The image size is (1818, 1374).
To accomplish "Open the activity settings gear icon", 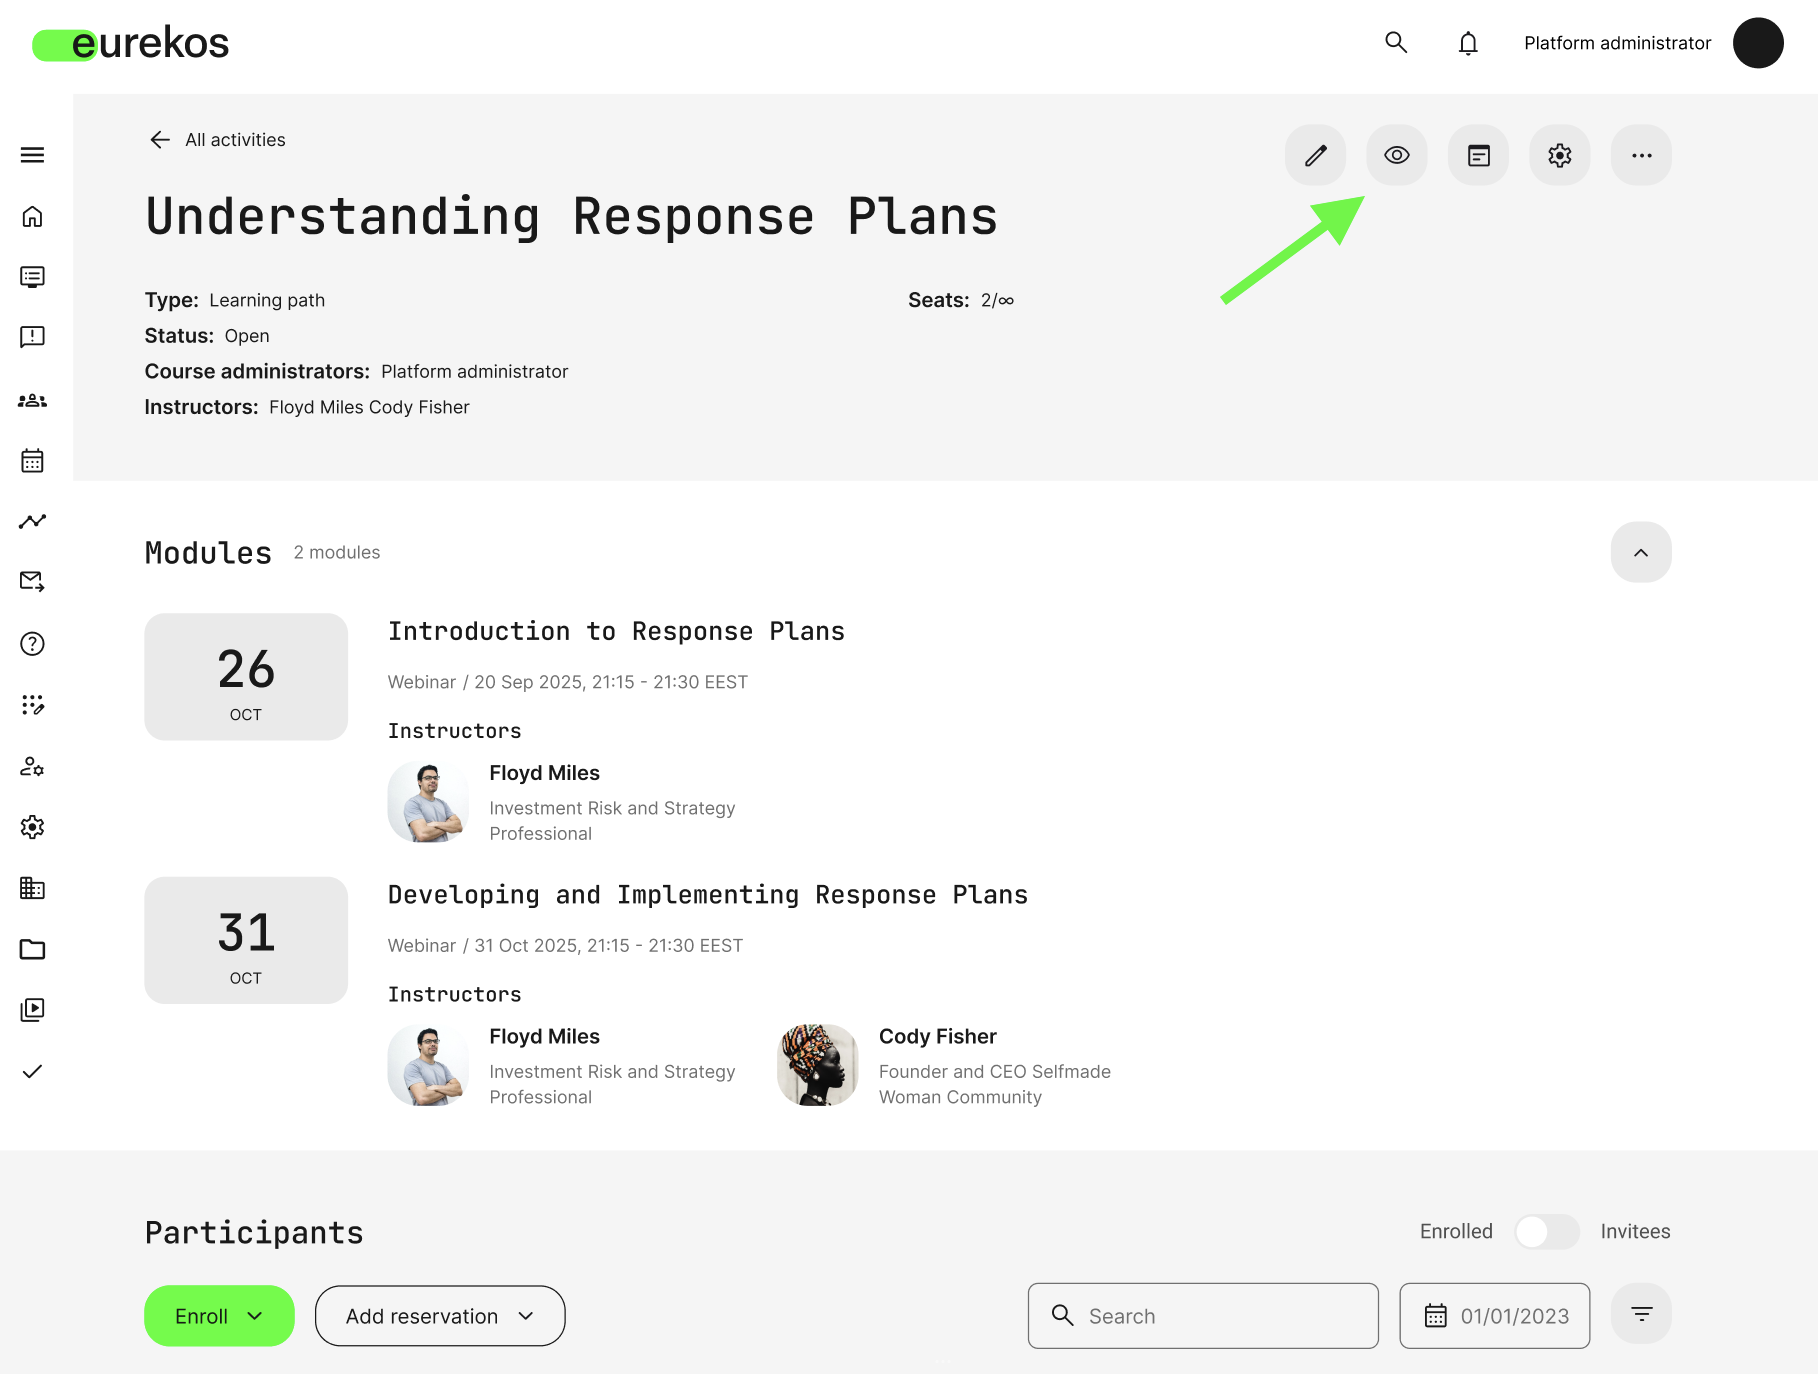I will pos(1559,155).
